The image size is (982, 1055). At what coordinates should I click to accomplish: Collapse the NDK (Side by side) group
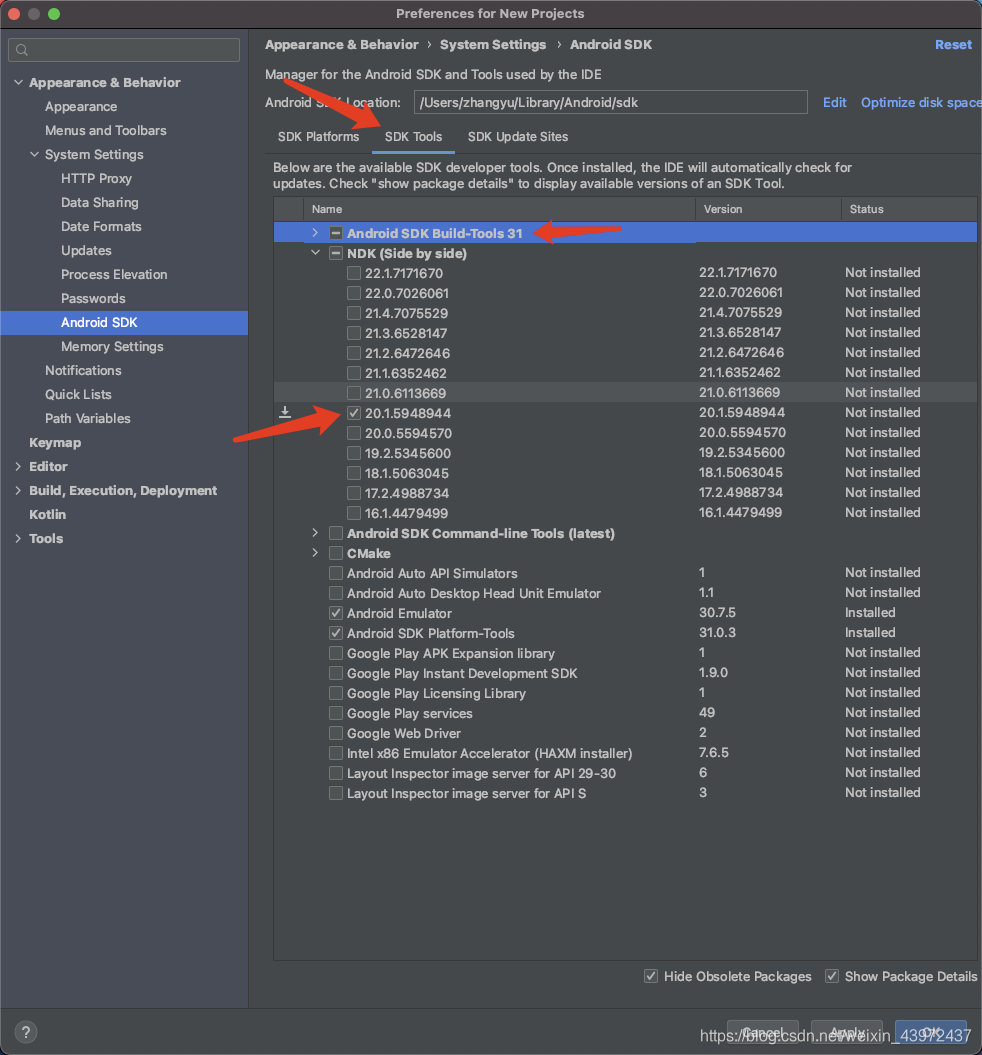(x=315, y=253)
